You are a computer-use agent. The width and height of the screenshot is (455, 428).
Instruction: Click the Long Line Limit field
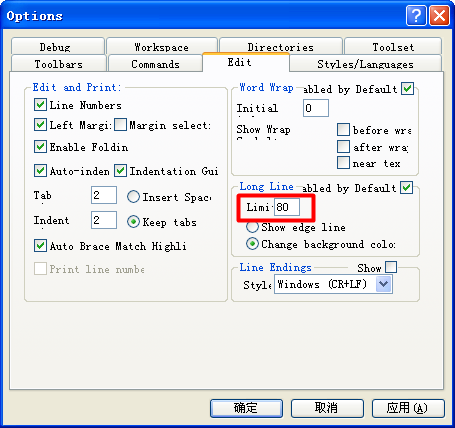pyautogui.click(x=287, y=207)
